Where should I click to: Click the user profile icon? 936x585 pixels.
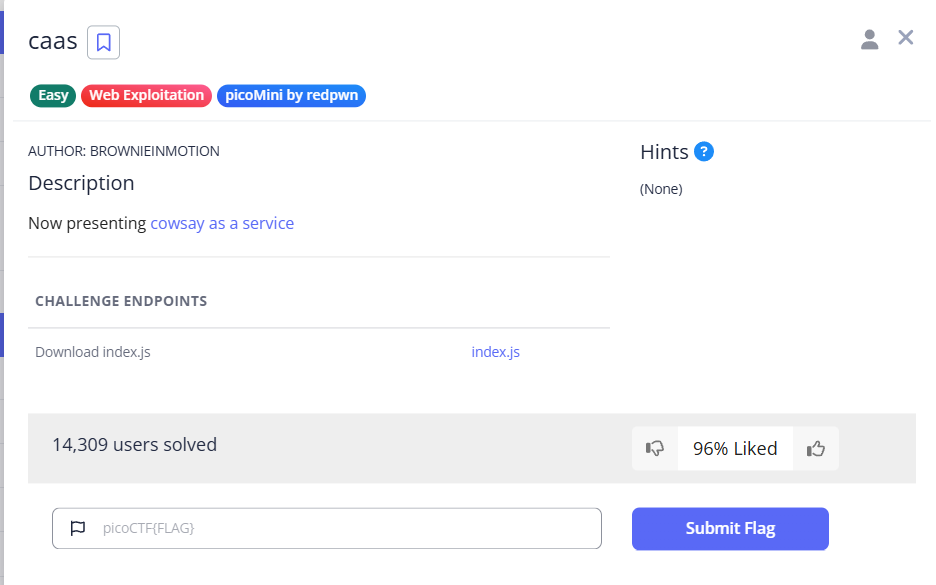(x=869, y=39)
